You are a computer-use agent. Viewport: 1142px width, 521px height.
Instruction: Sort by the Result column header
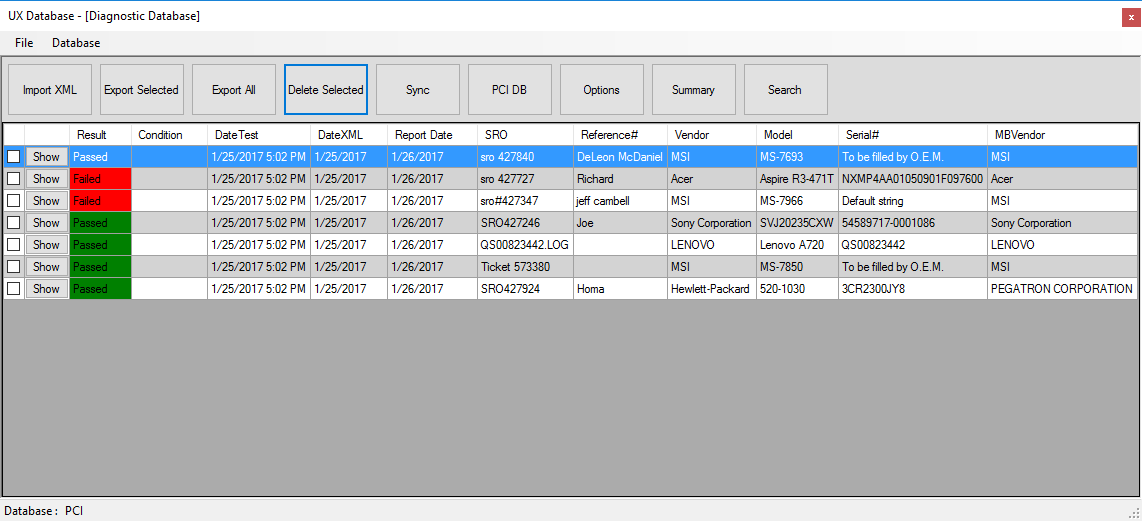tap(92, 135)
